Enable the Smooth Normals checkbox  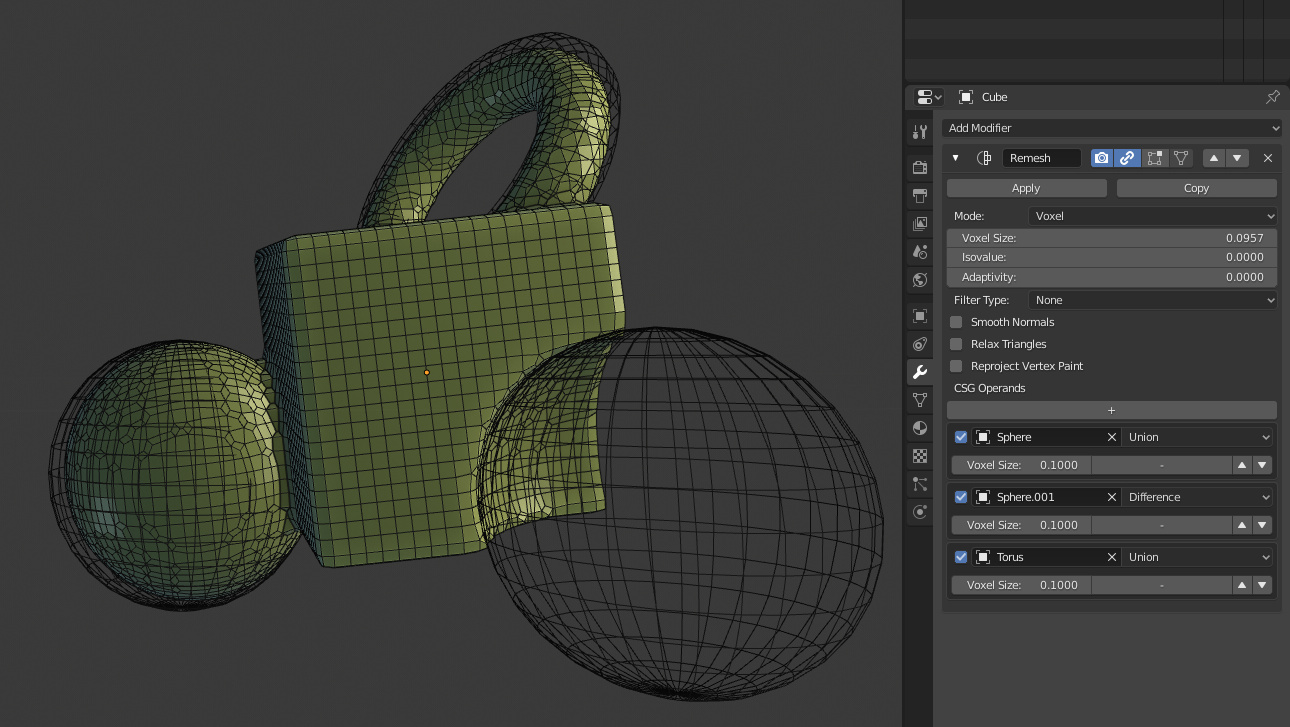(x=956, y=322)
